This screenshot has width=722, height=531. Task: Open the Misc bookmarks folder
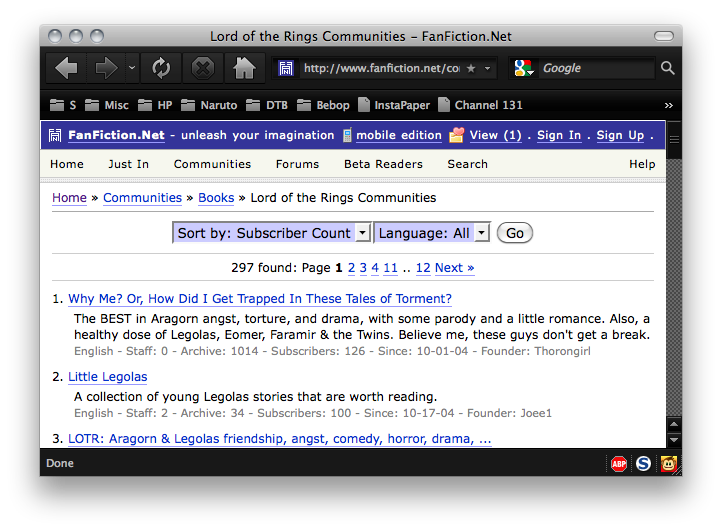pyautogui.click(x=106, y=105)
